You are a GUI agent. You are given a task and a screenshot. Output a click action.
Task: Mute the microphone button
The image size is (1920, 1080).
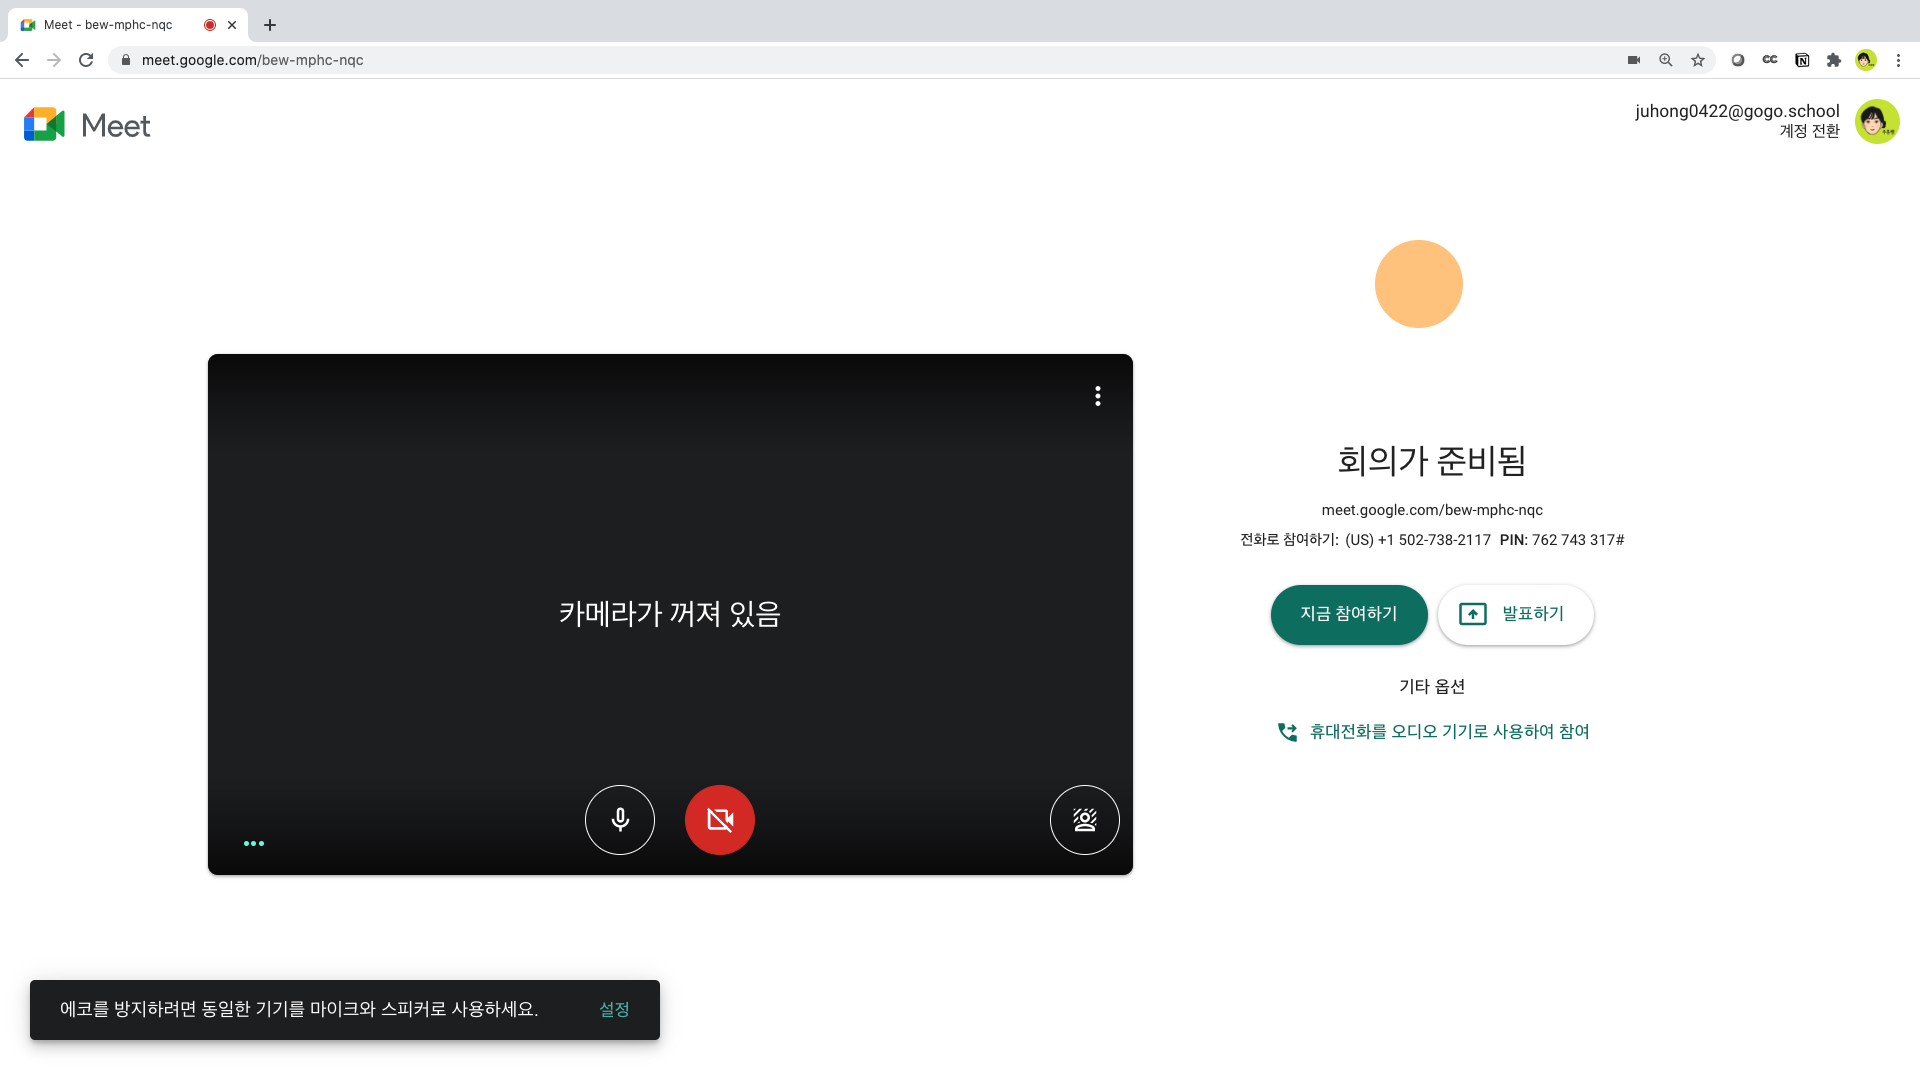click(x=620, y=820)
